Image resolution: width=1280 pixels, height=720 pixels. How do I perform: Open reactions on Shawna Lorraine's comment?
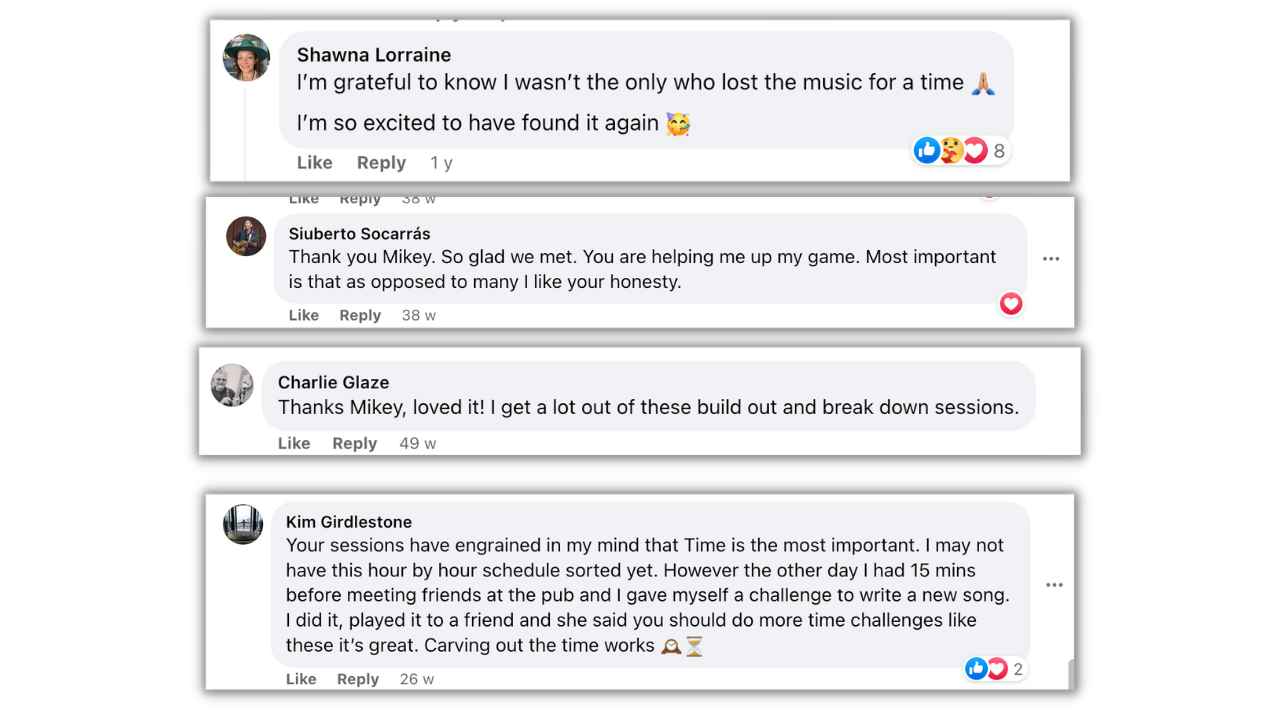point(960,151)
